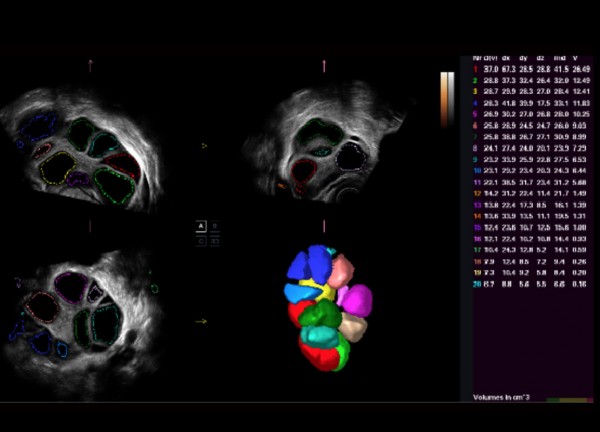Image resolution: width=600 pixels, height=432 pixels.
Task: Click the yellow-outlined follicle in top-left scan
Action: coord(59,166)
